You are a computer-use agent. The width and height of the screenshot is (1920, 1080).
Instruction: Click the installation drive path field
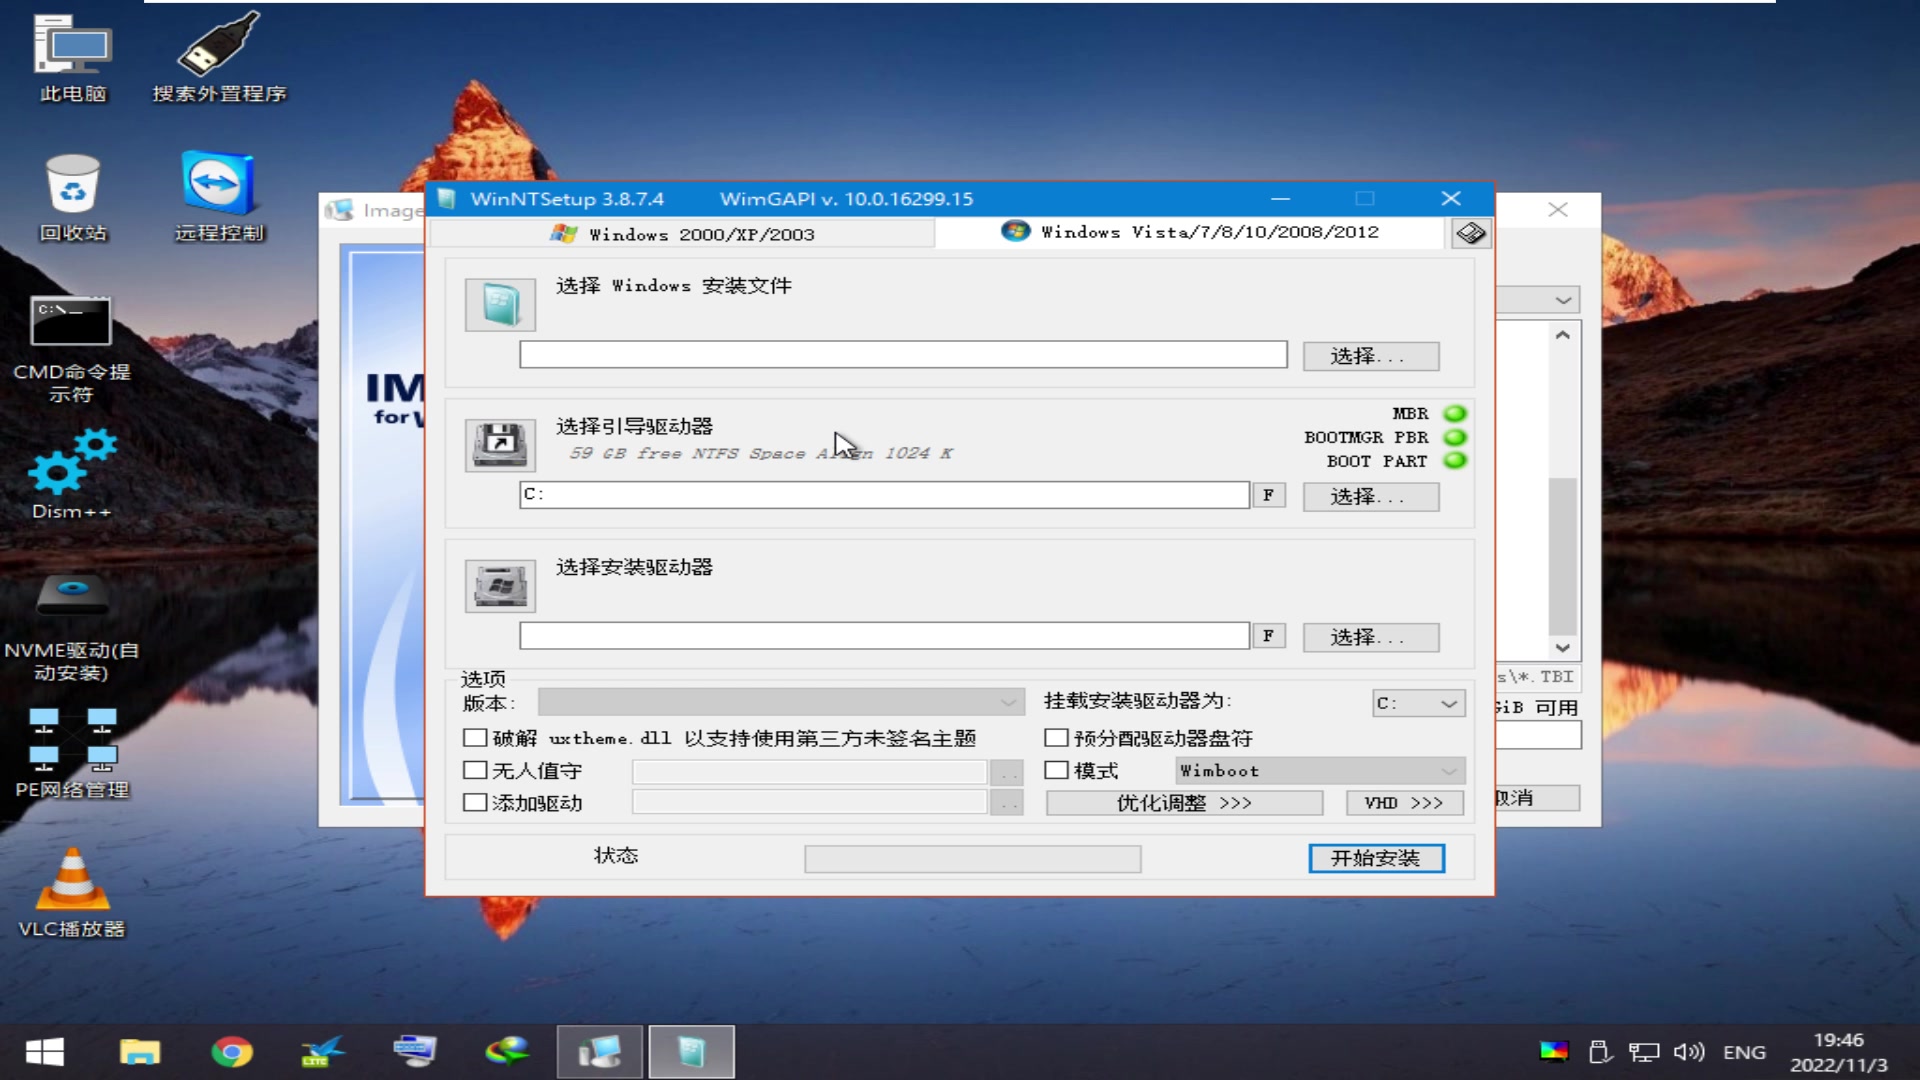coord(884,636)
